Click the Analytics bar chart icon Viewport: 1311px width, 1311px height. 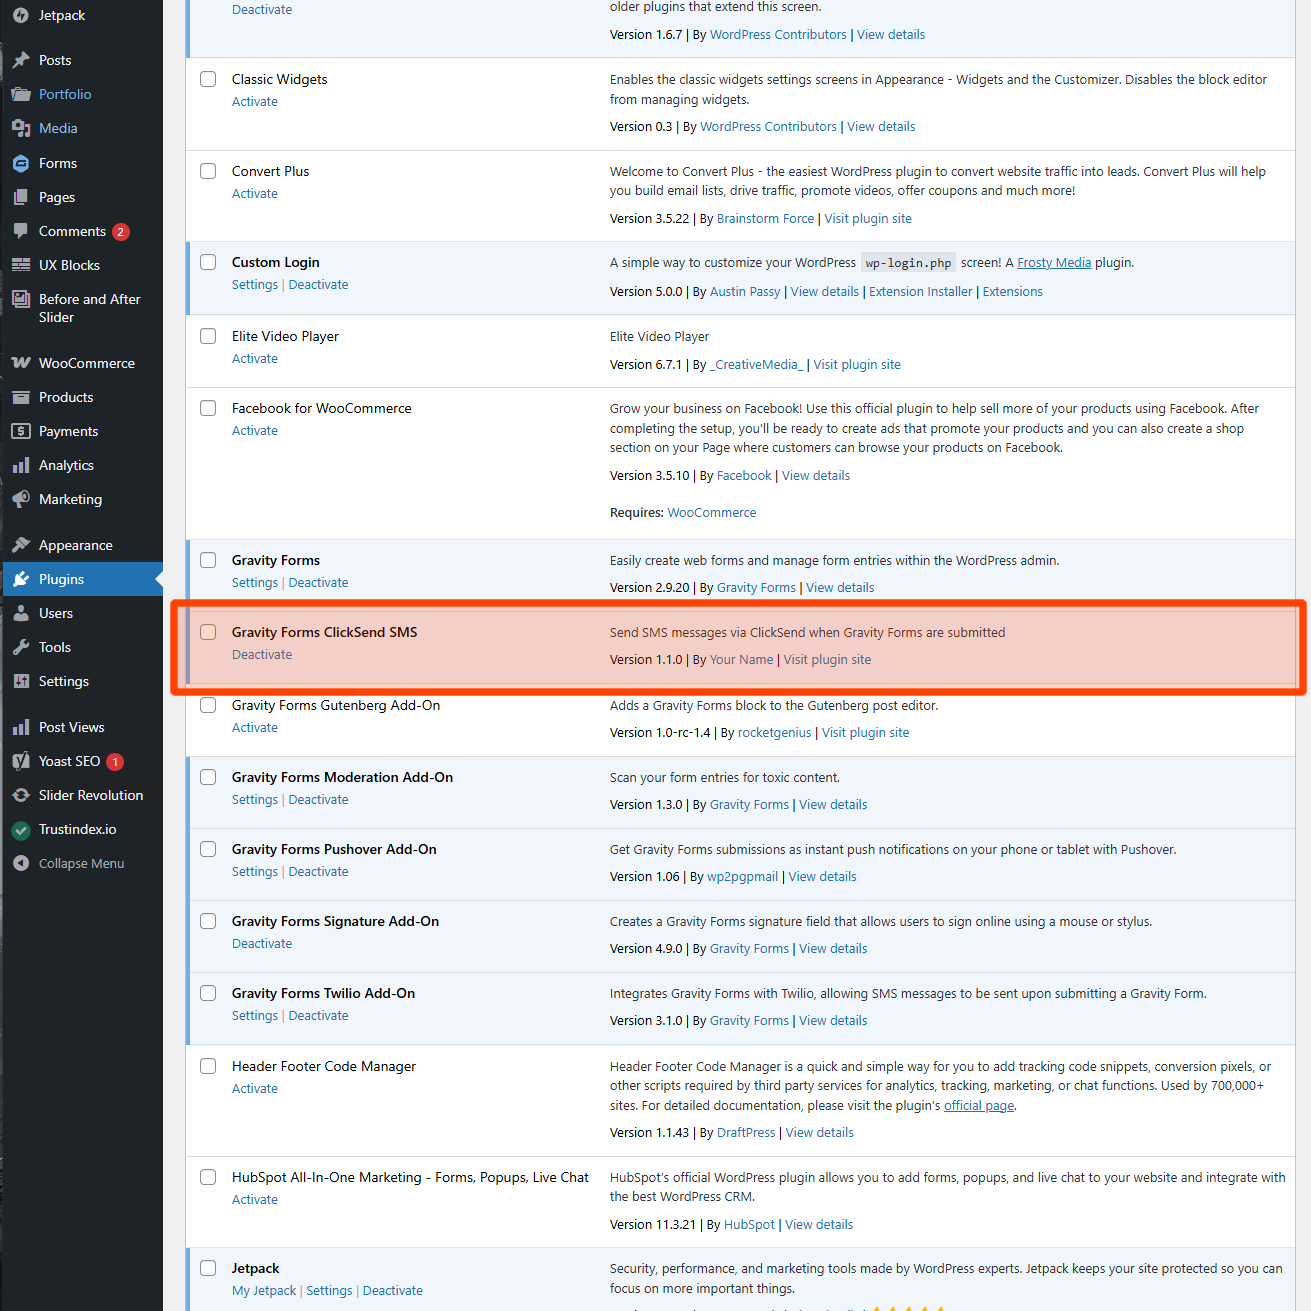click(21, 465)
